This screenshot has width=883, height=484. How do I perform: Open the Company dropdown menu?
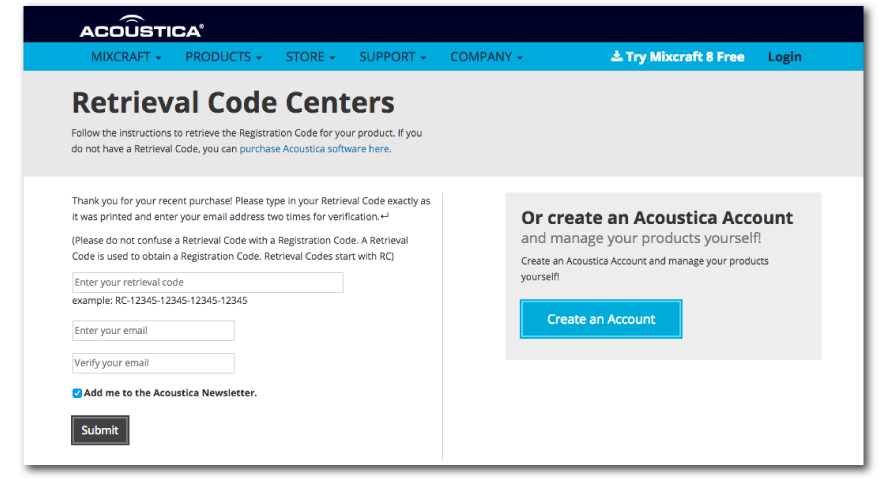[x=487, y=57]
